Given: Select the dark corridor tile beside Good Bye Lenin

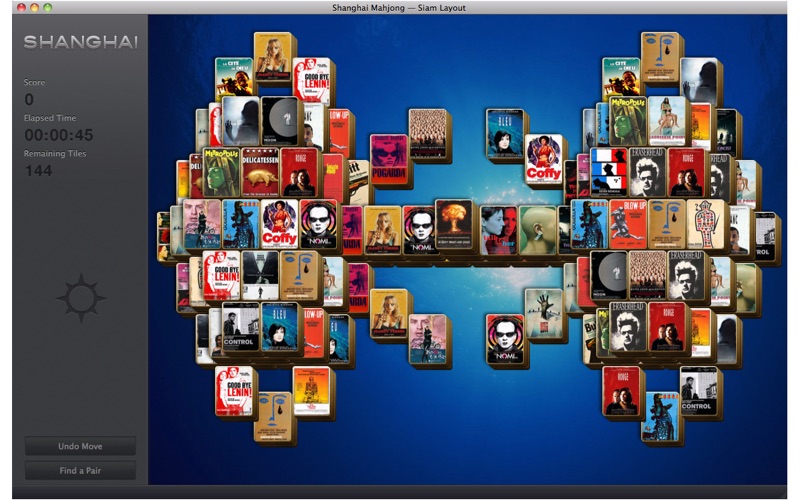Looking at the screenshot, I should (260, 276).
